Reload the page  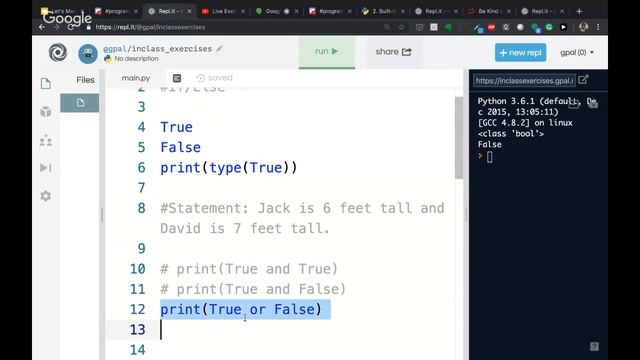tap(71, 27)
